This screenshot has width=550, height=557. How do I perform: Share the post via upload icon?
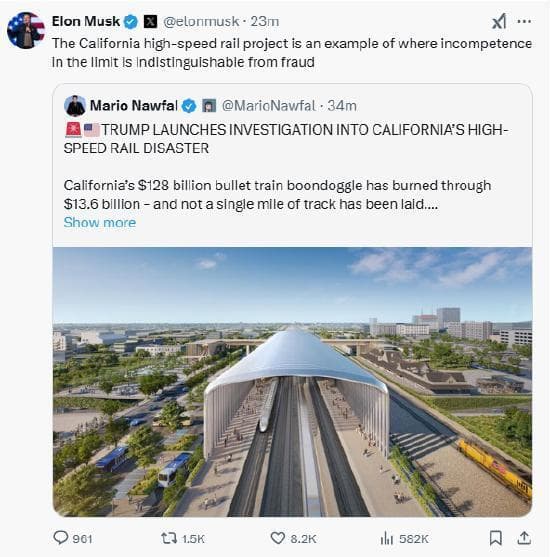524,538
